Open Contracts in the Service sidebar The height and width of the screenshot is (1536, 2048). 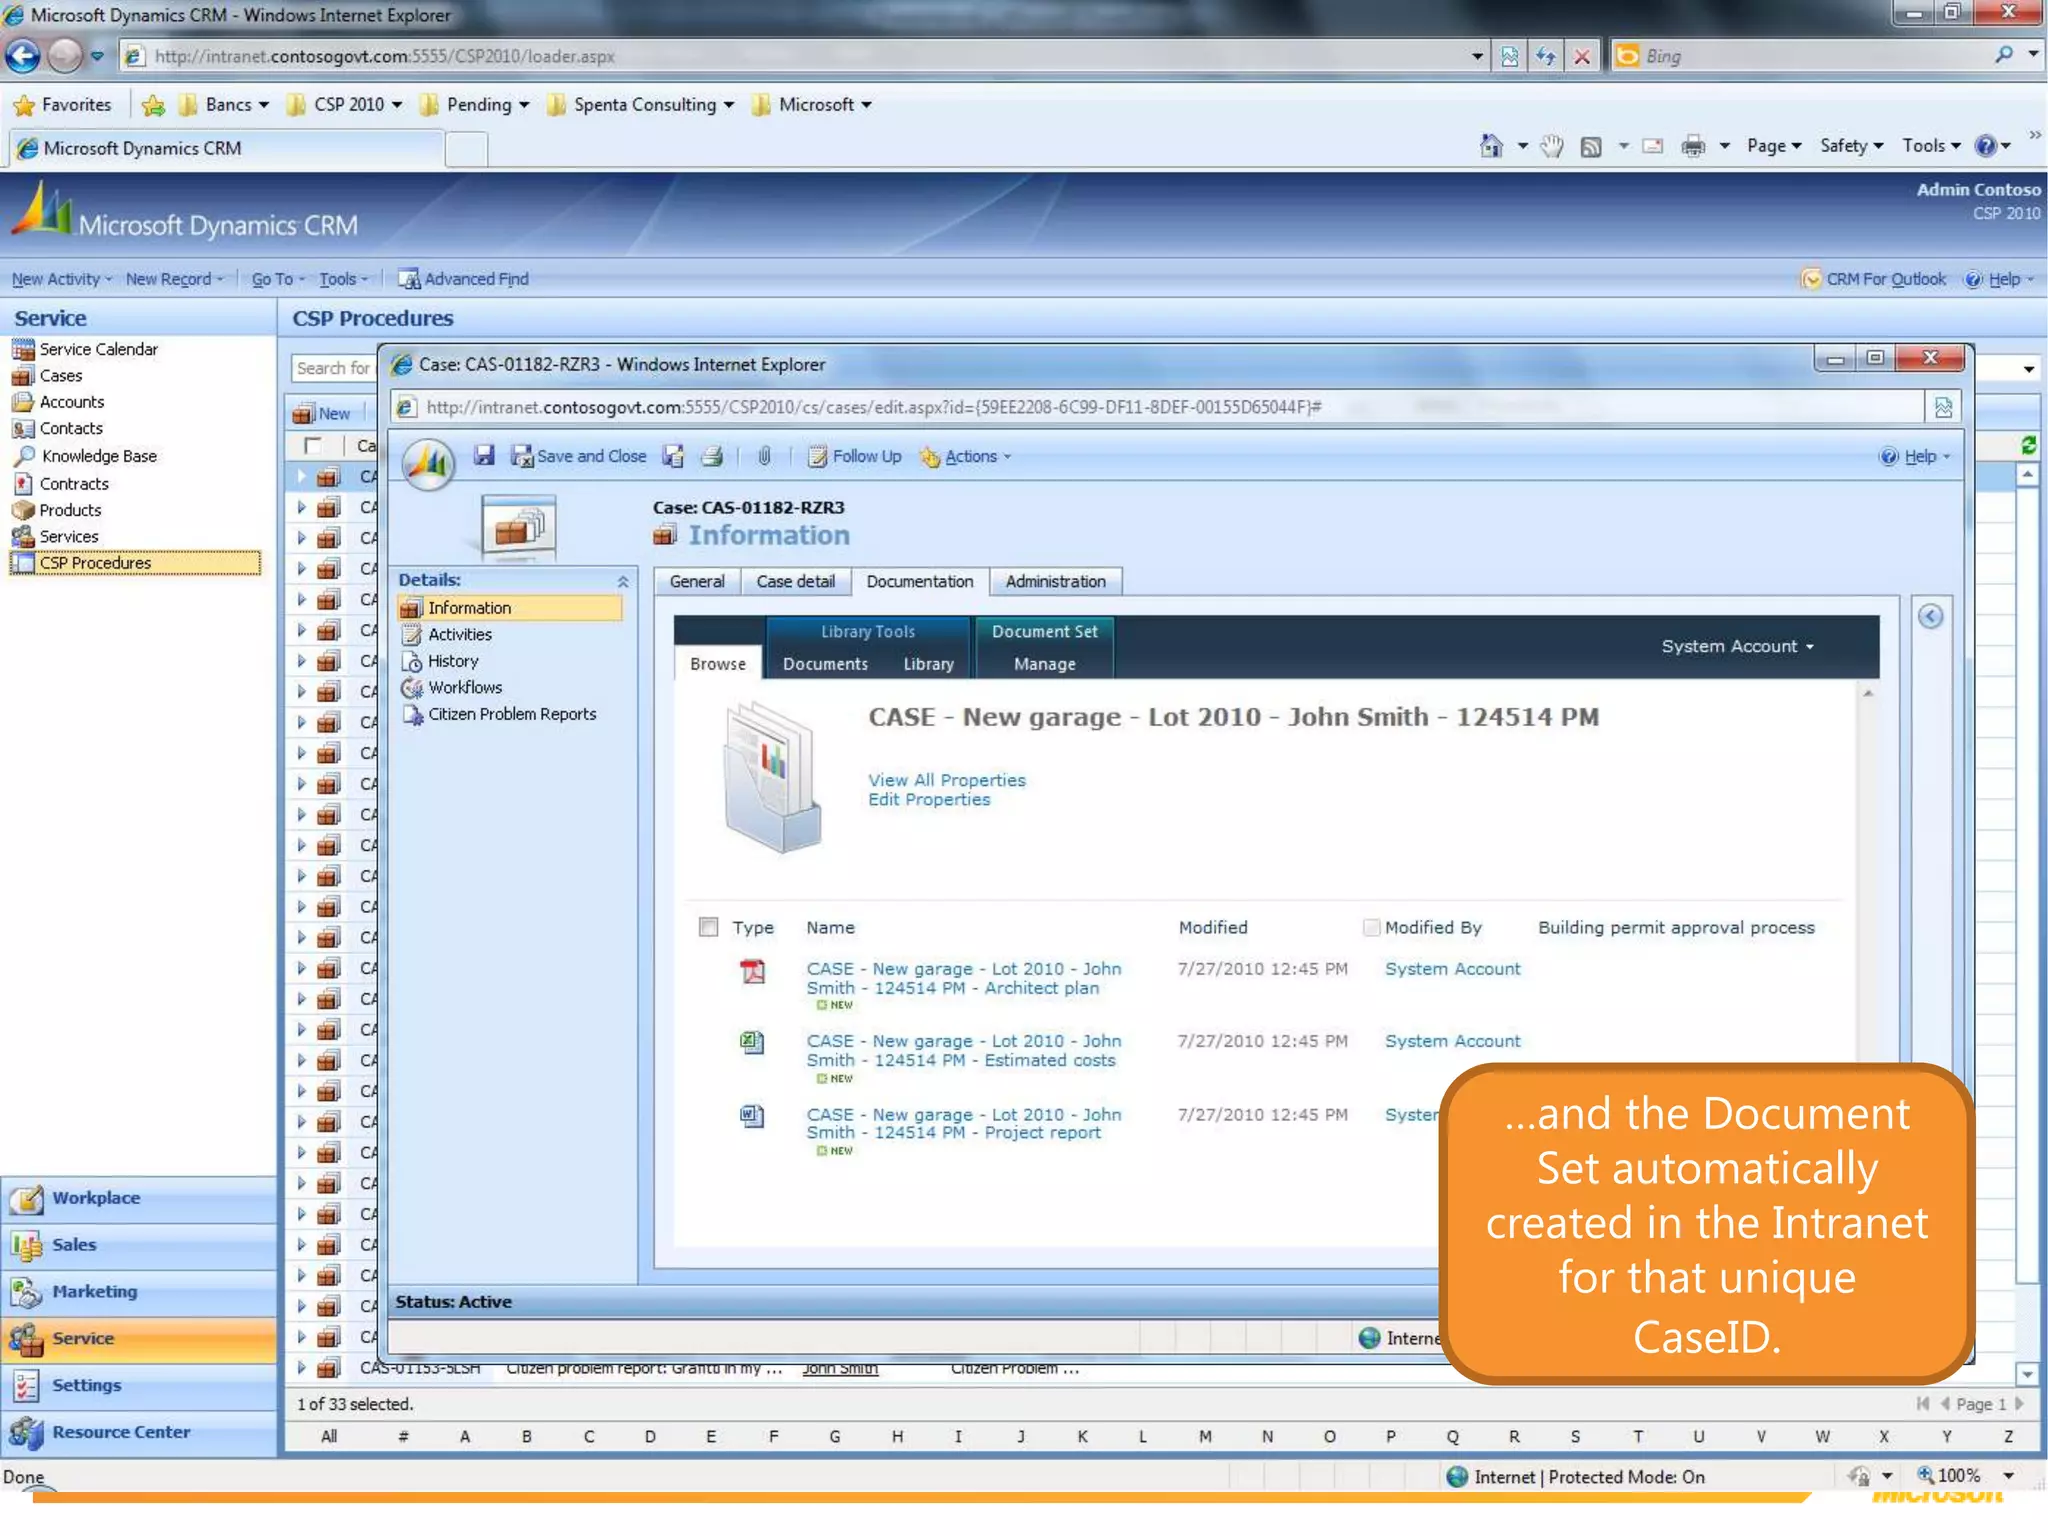pos(73,484)
